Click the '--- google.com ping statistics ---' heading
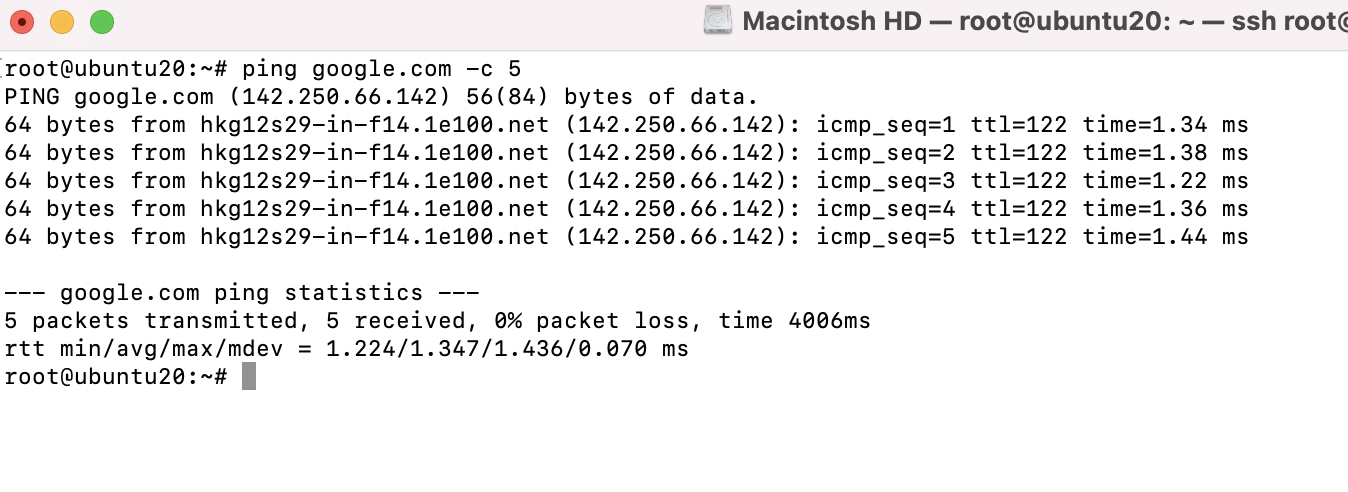This screenshot has height=492, width=1348. pos(242,293)
